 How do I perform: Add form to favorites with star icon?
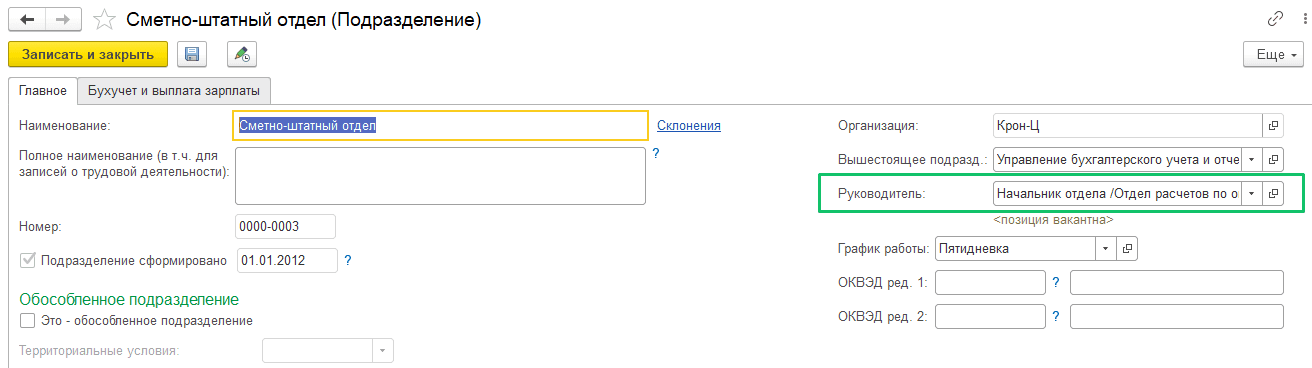[104, 19]
